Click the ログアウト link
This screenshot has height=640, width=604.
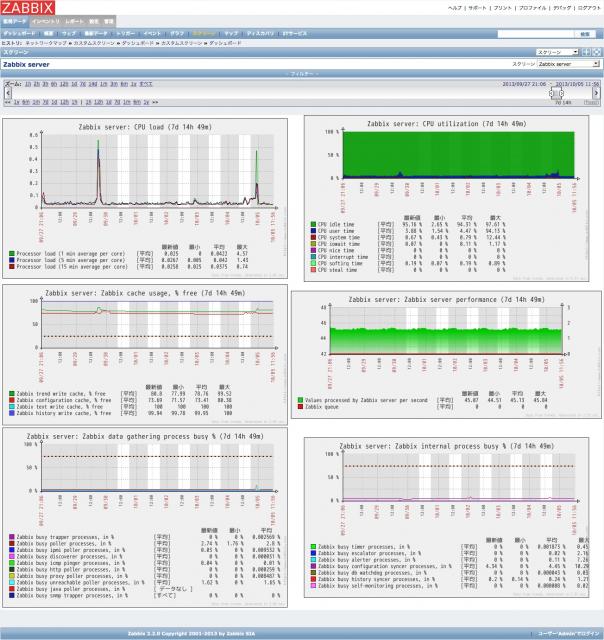click(589, 8)
